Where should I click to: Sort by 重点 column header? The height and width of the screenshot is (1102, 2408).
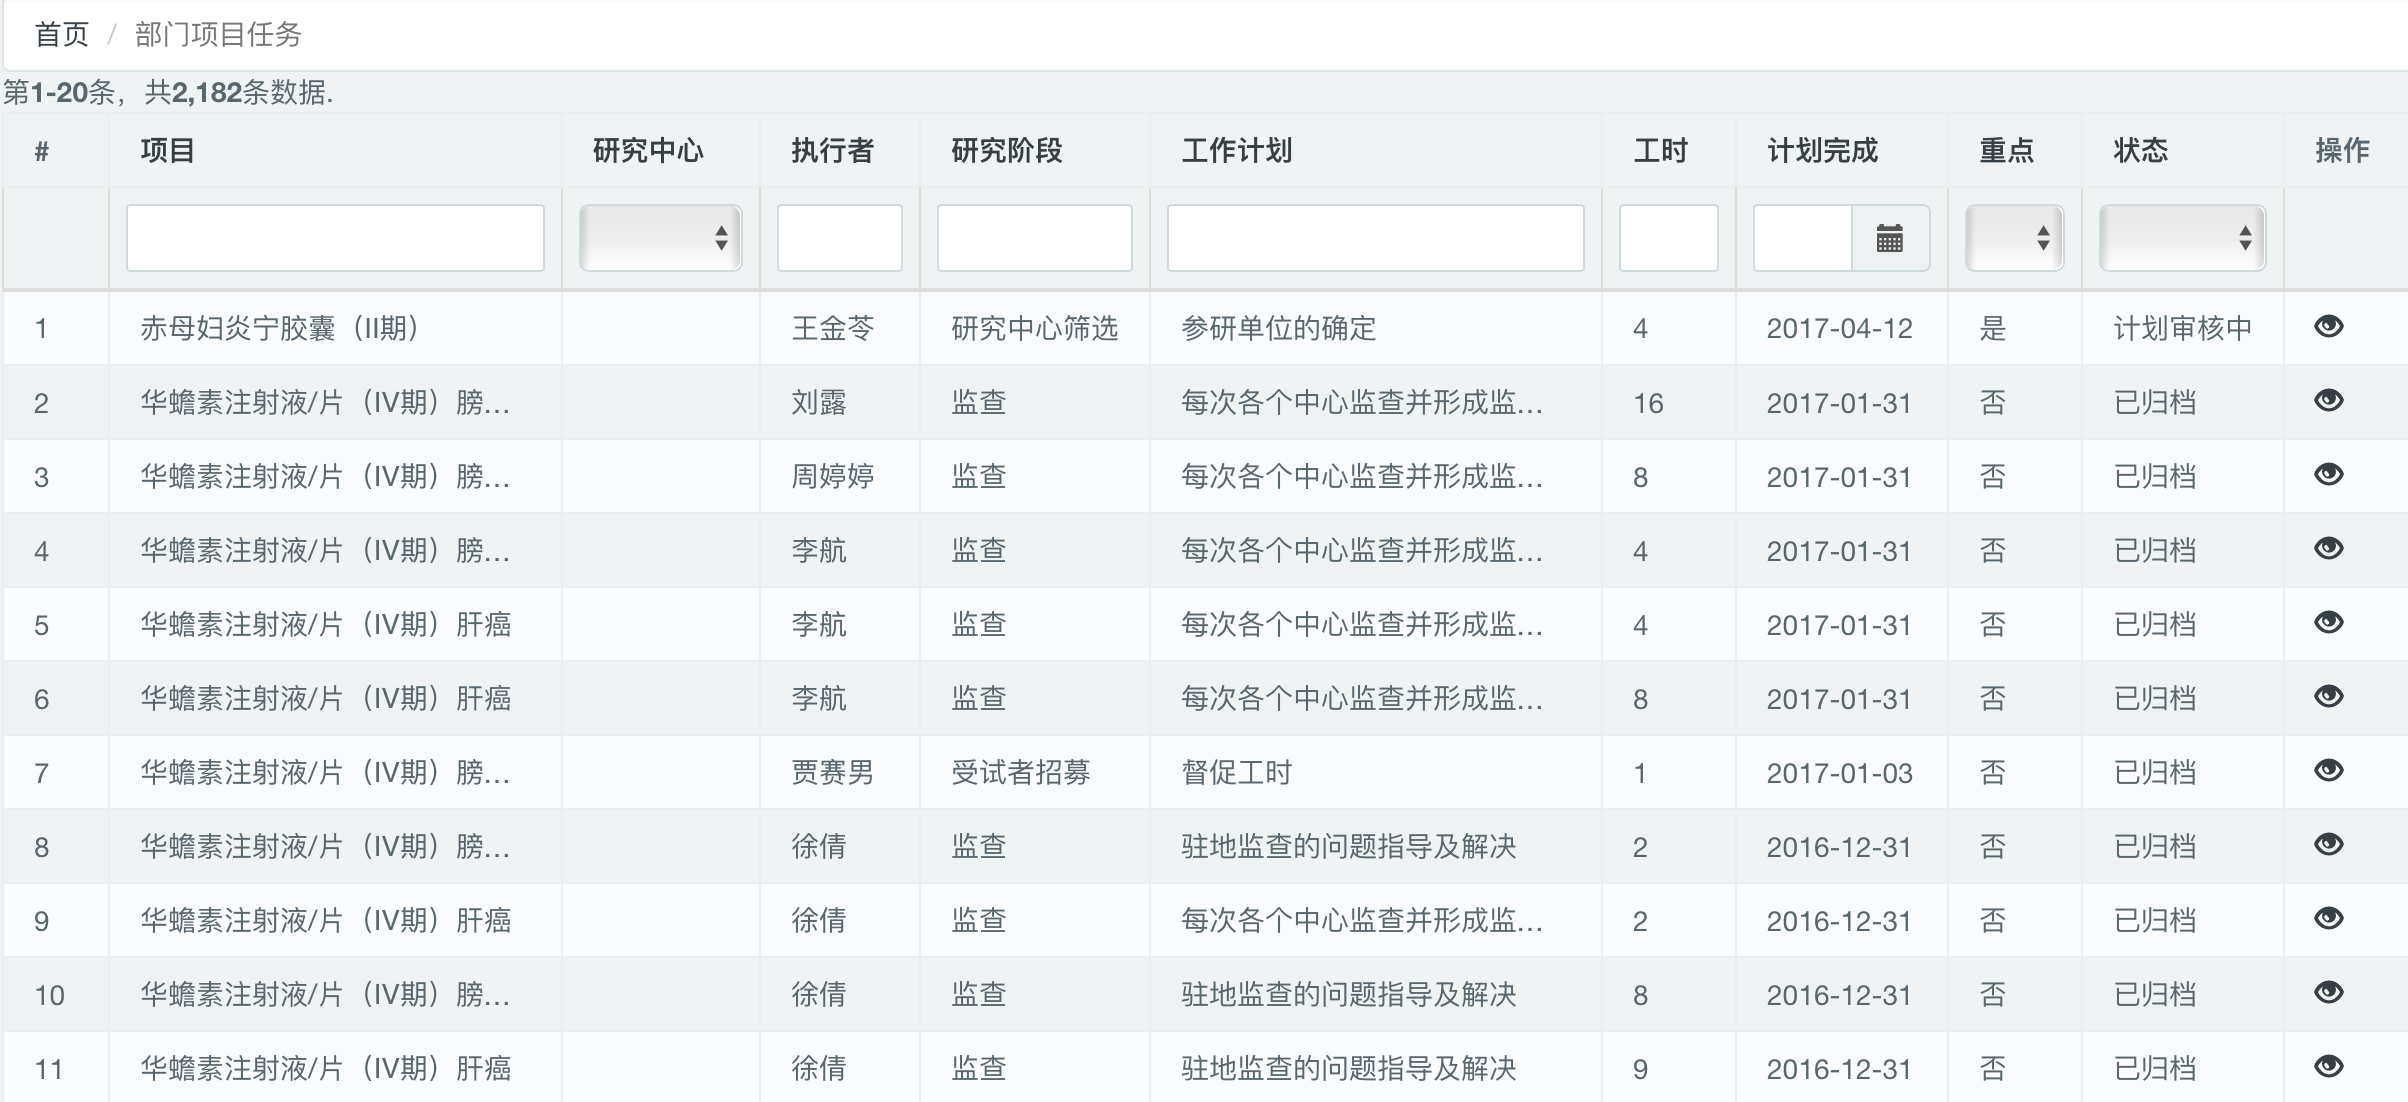pos(2006,151)
